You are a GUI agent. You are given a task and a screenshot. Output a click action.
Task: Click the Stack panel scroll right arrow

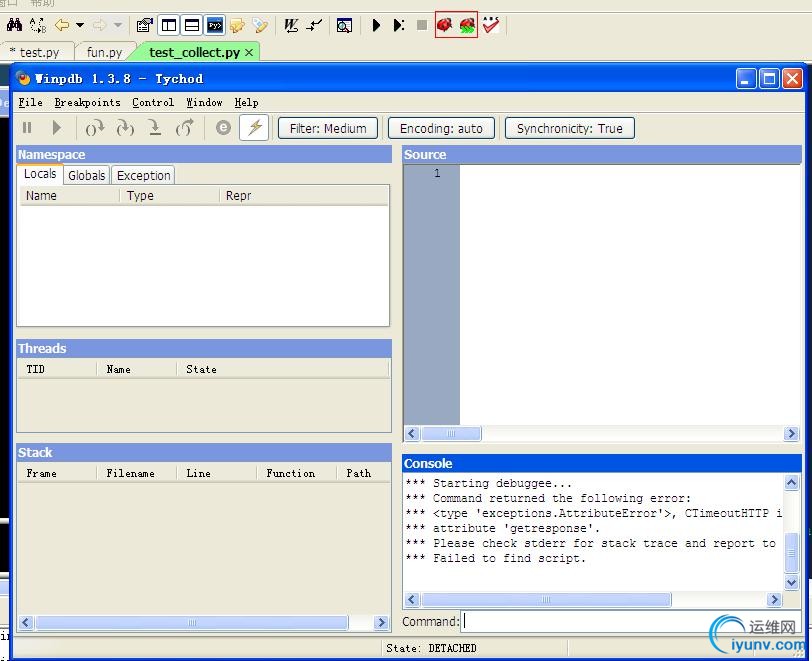click(x=381, y=622)
